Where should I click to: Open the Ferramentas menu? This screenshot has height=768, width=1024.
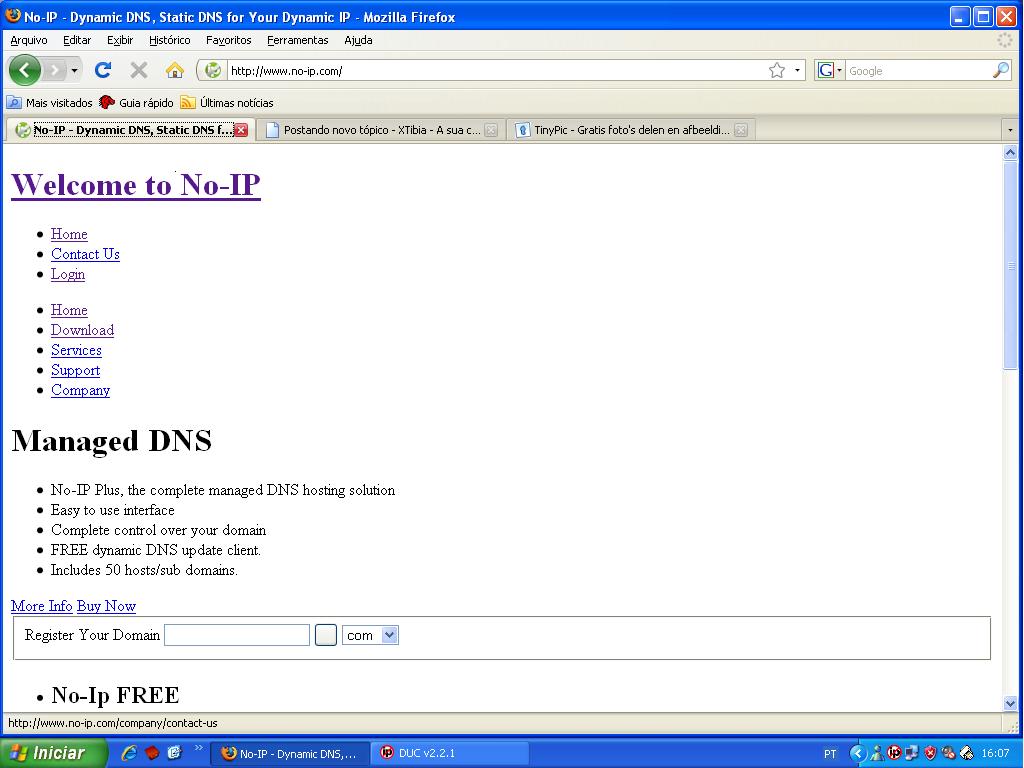coord(298,40)
